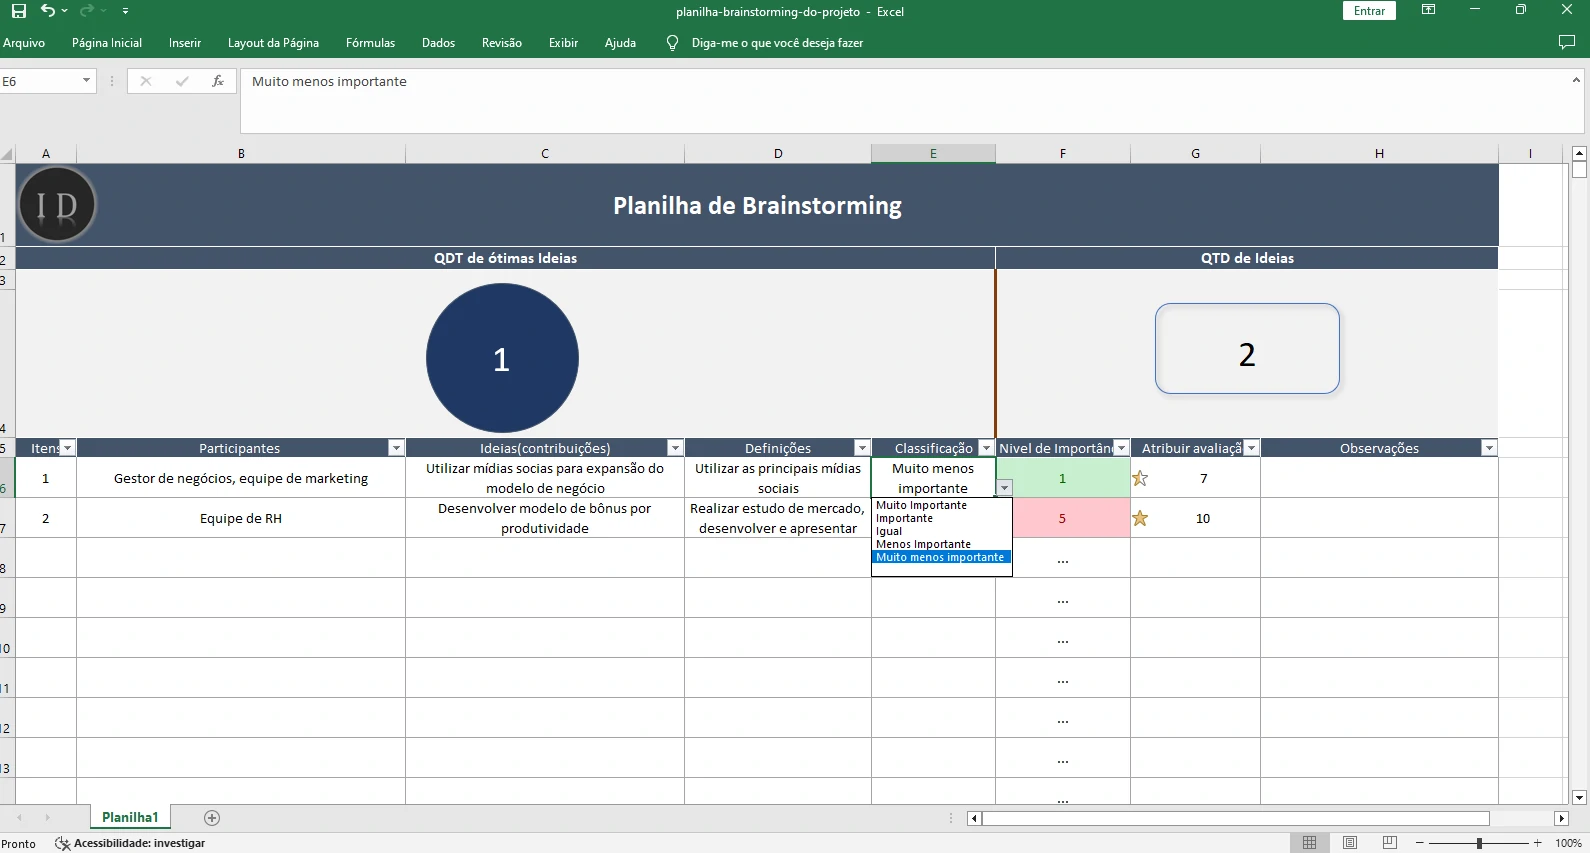This screenshot has height=853, width=1590.
Task: Choose 'Muito Importante' from dropdown list
Action: click(x=921, y=505)
